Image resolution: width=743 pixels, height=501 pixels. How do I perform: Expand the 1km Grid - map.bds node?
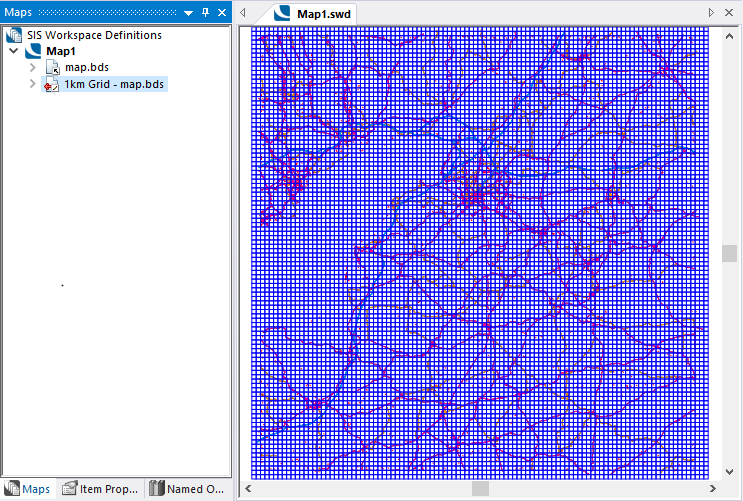(x=32, y=85)
